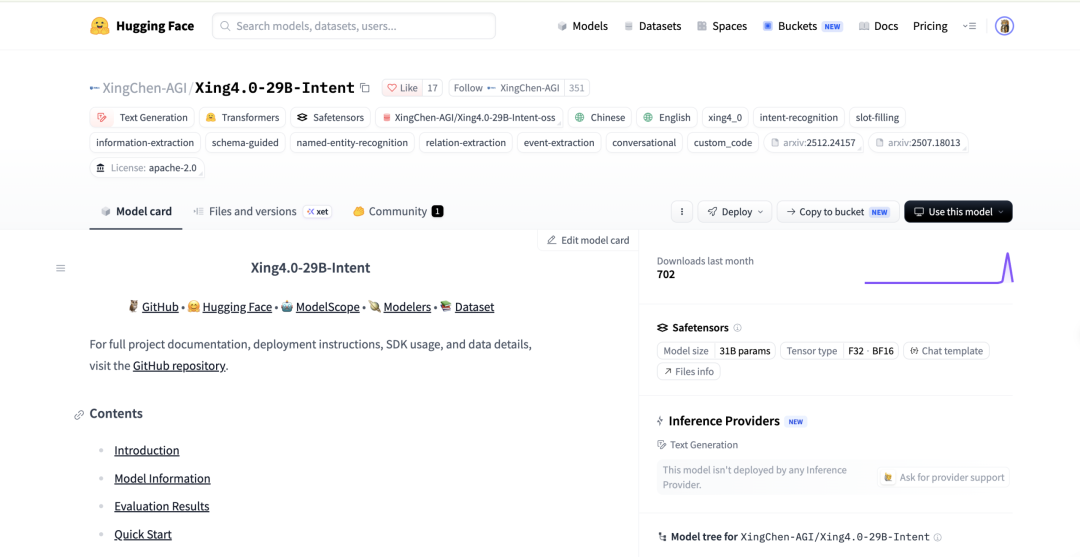This screenshot has width=1080, height=557.
Task: Click the user avatar in navbar
Action: [x=1004, y=26]
